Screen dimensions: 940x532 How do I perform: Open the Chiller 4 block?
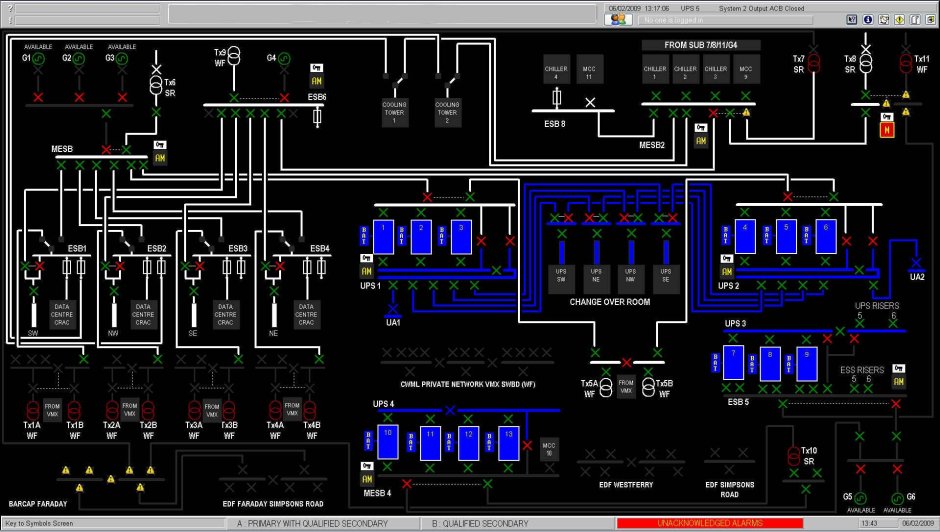point(556,69)
